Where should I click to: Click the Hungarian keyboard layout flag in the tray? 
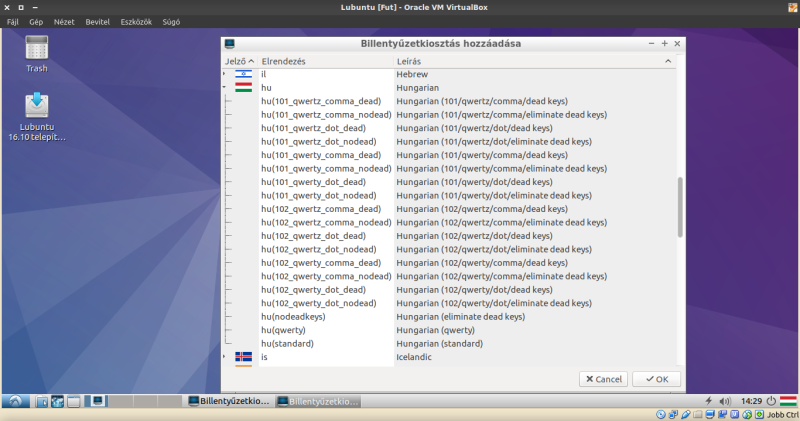789,401
